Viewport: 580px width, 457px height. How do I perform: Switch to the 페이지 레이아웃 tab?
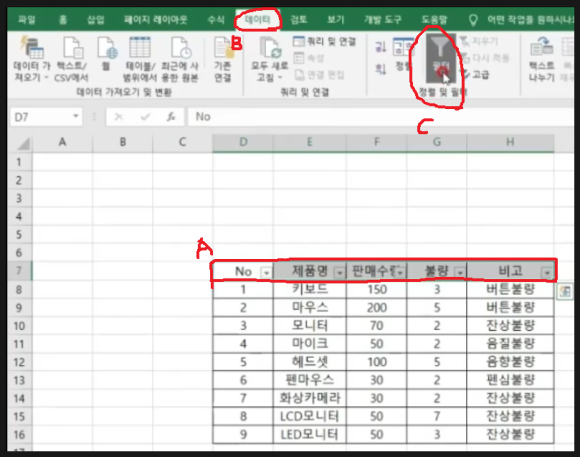pos(156,19)
